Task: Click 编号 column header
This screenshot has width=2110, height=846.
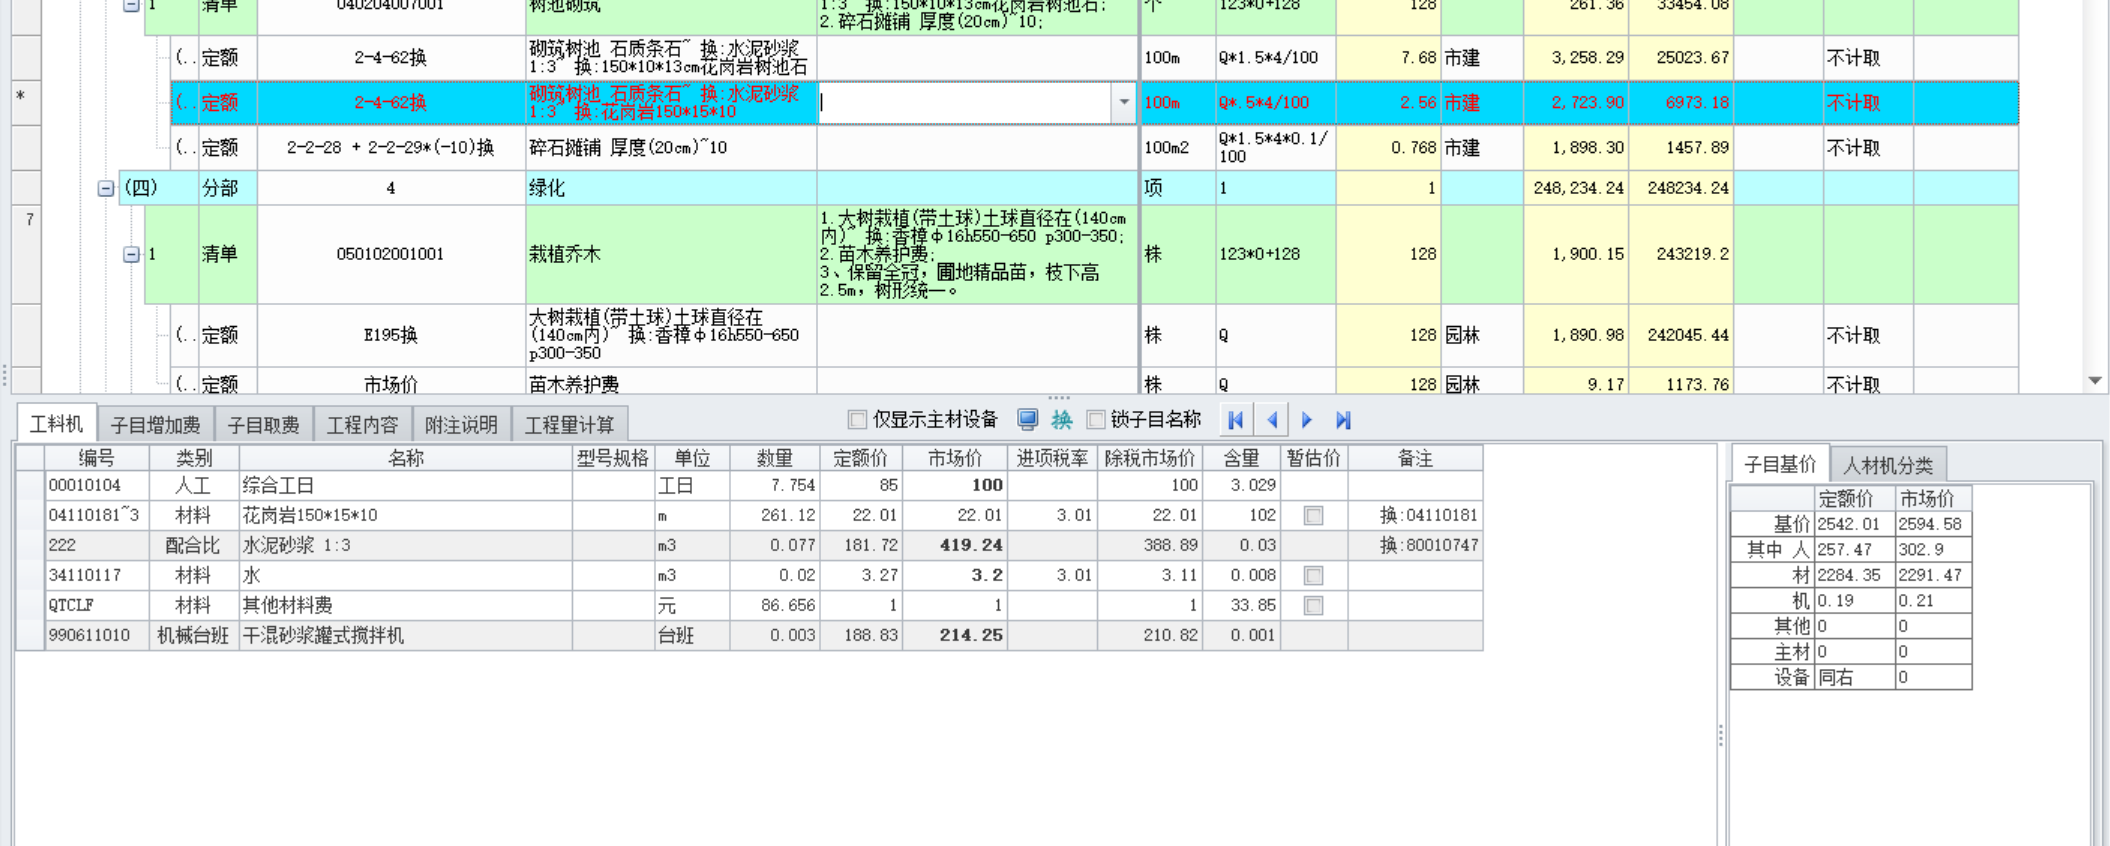Action: pos(97,458)
